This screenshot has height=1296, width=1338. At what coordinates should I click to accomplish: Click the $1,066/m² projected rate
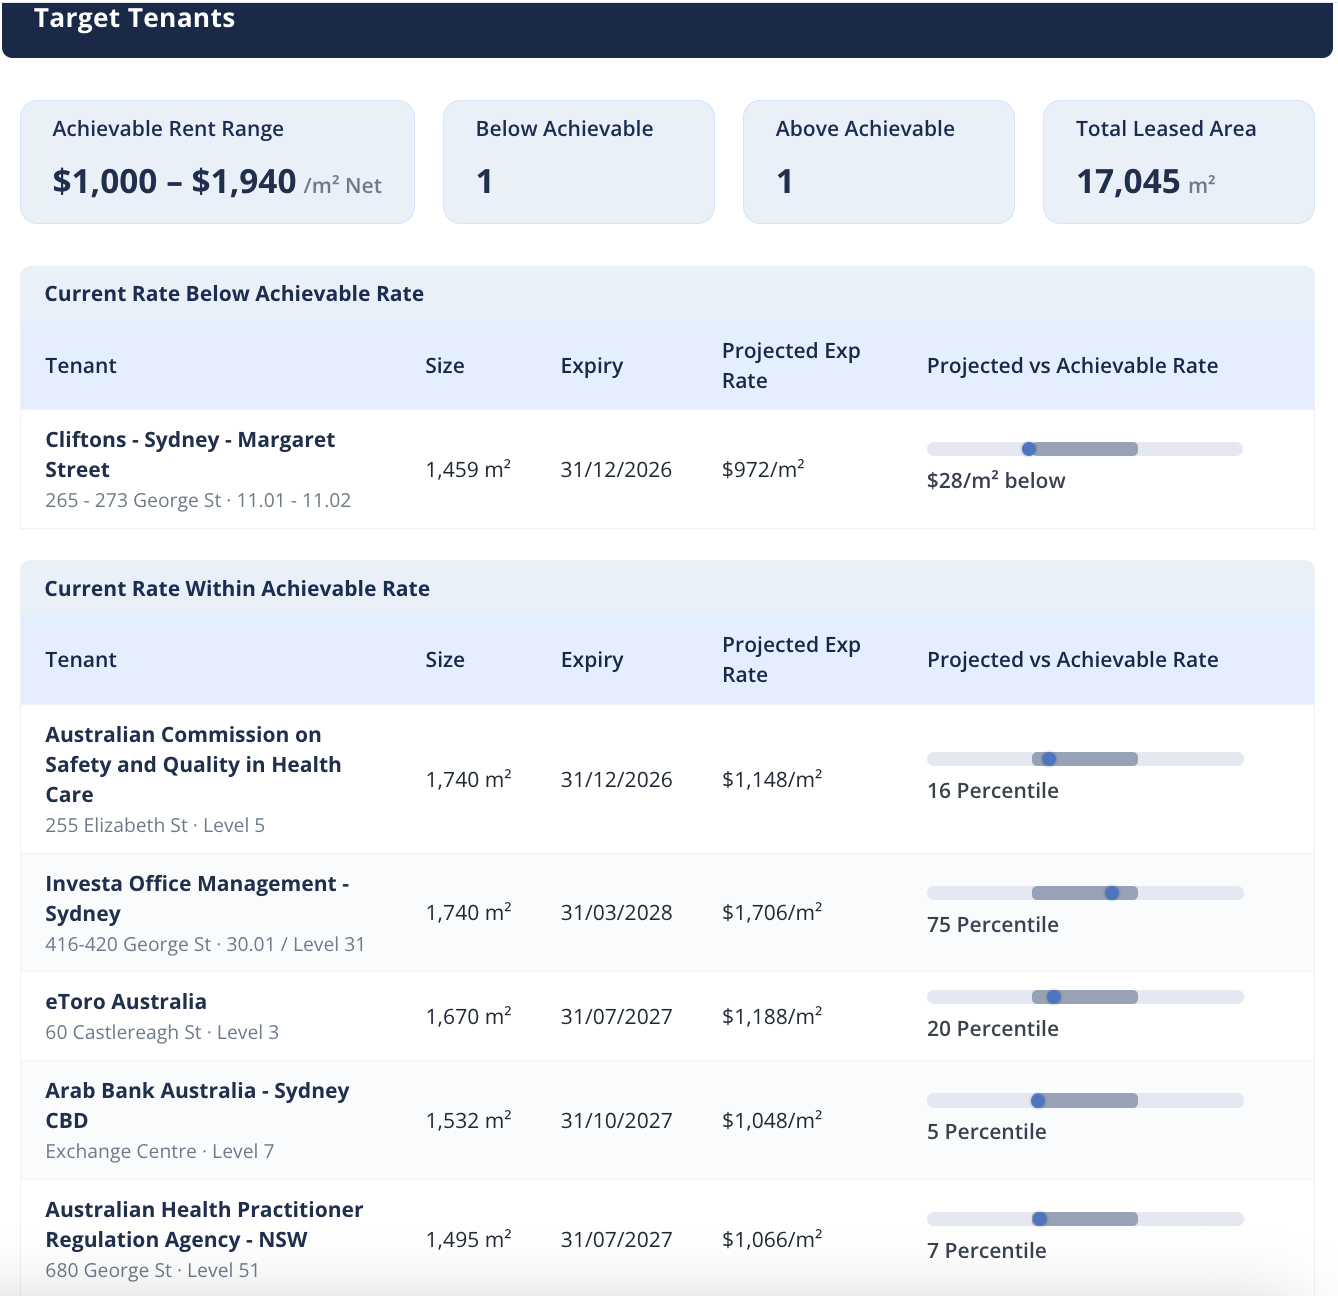[x=772, y=1239]
